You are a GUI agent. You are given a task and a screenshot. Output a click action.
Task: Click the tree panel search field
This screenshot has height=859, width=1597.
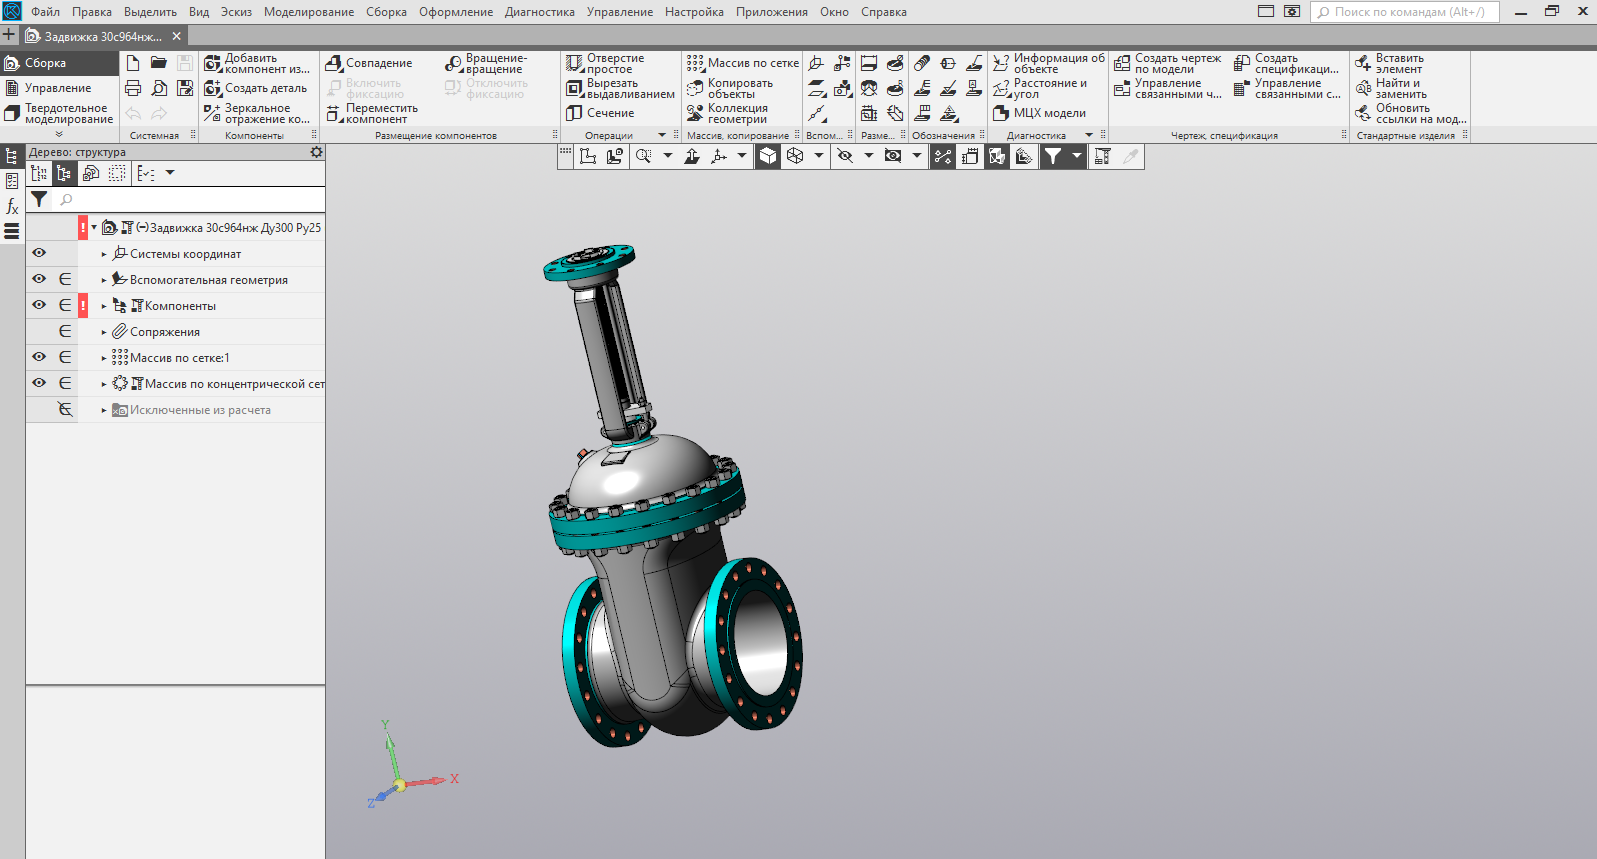[189, 200]
